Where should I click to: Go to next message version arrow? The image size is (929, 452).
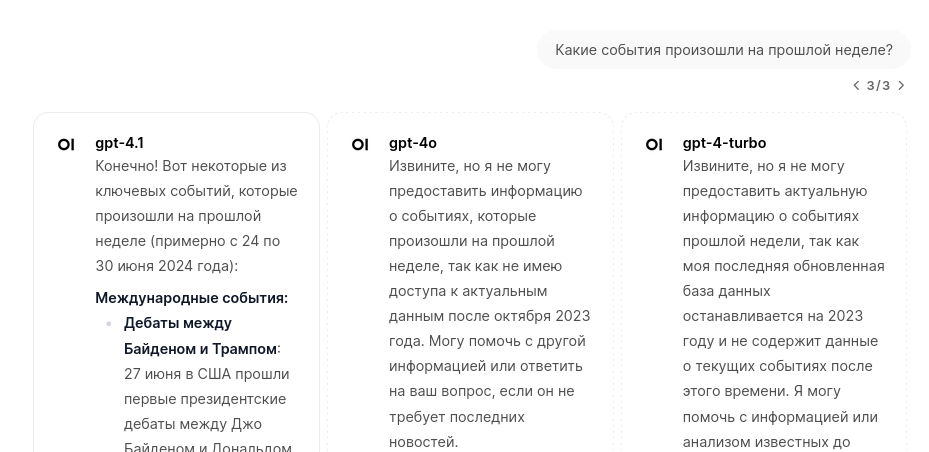(x=901, y=85)
